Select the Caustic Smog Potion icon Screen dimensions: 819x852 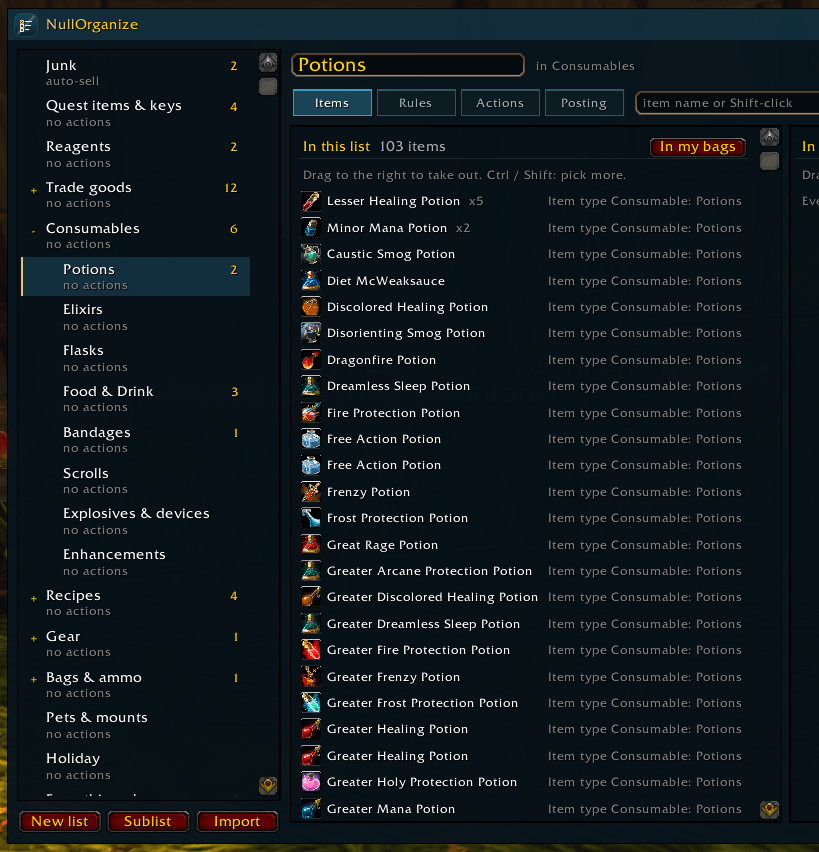311,254
